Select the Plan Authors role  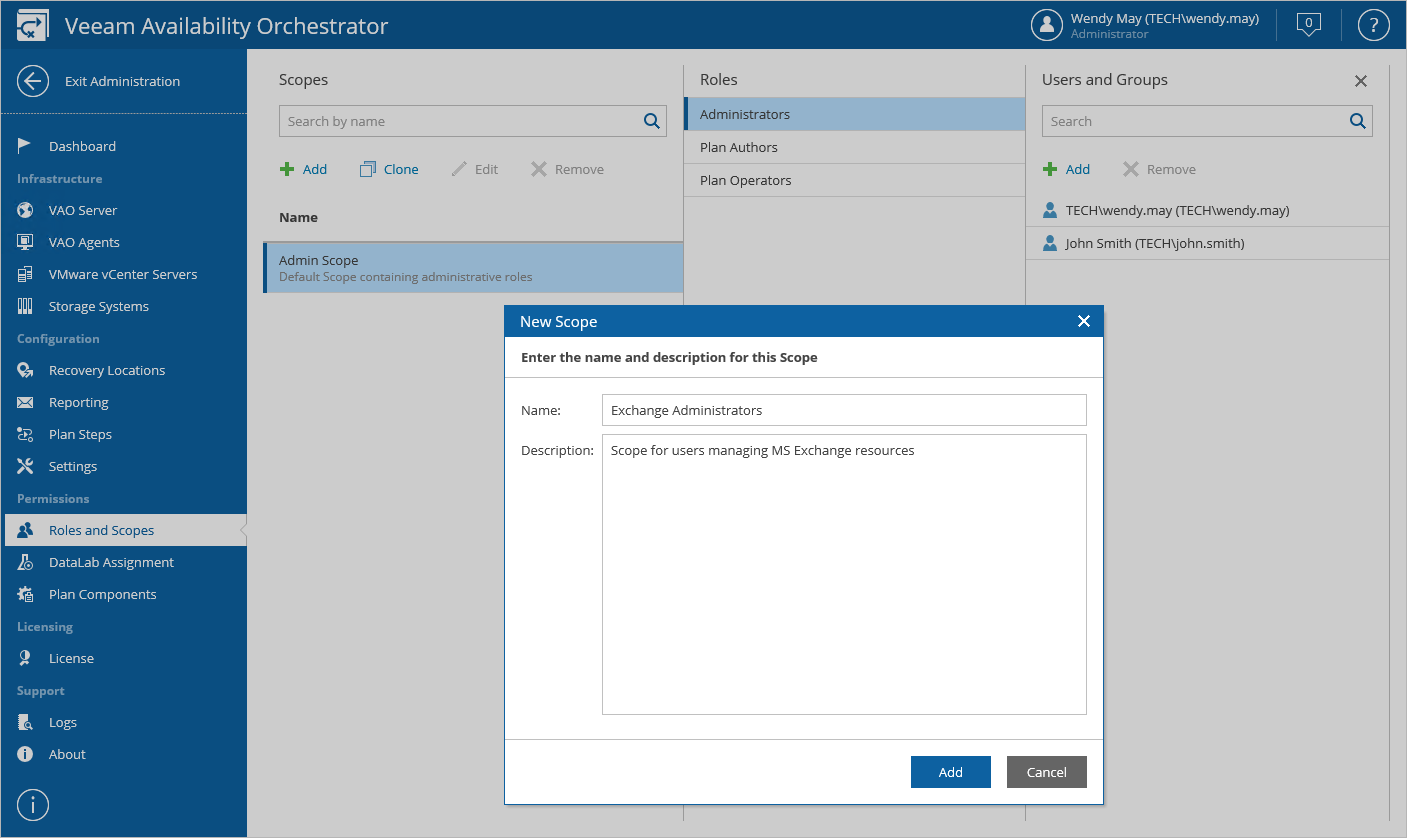[739, 147]
